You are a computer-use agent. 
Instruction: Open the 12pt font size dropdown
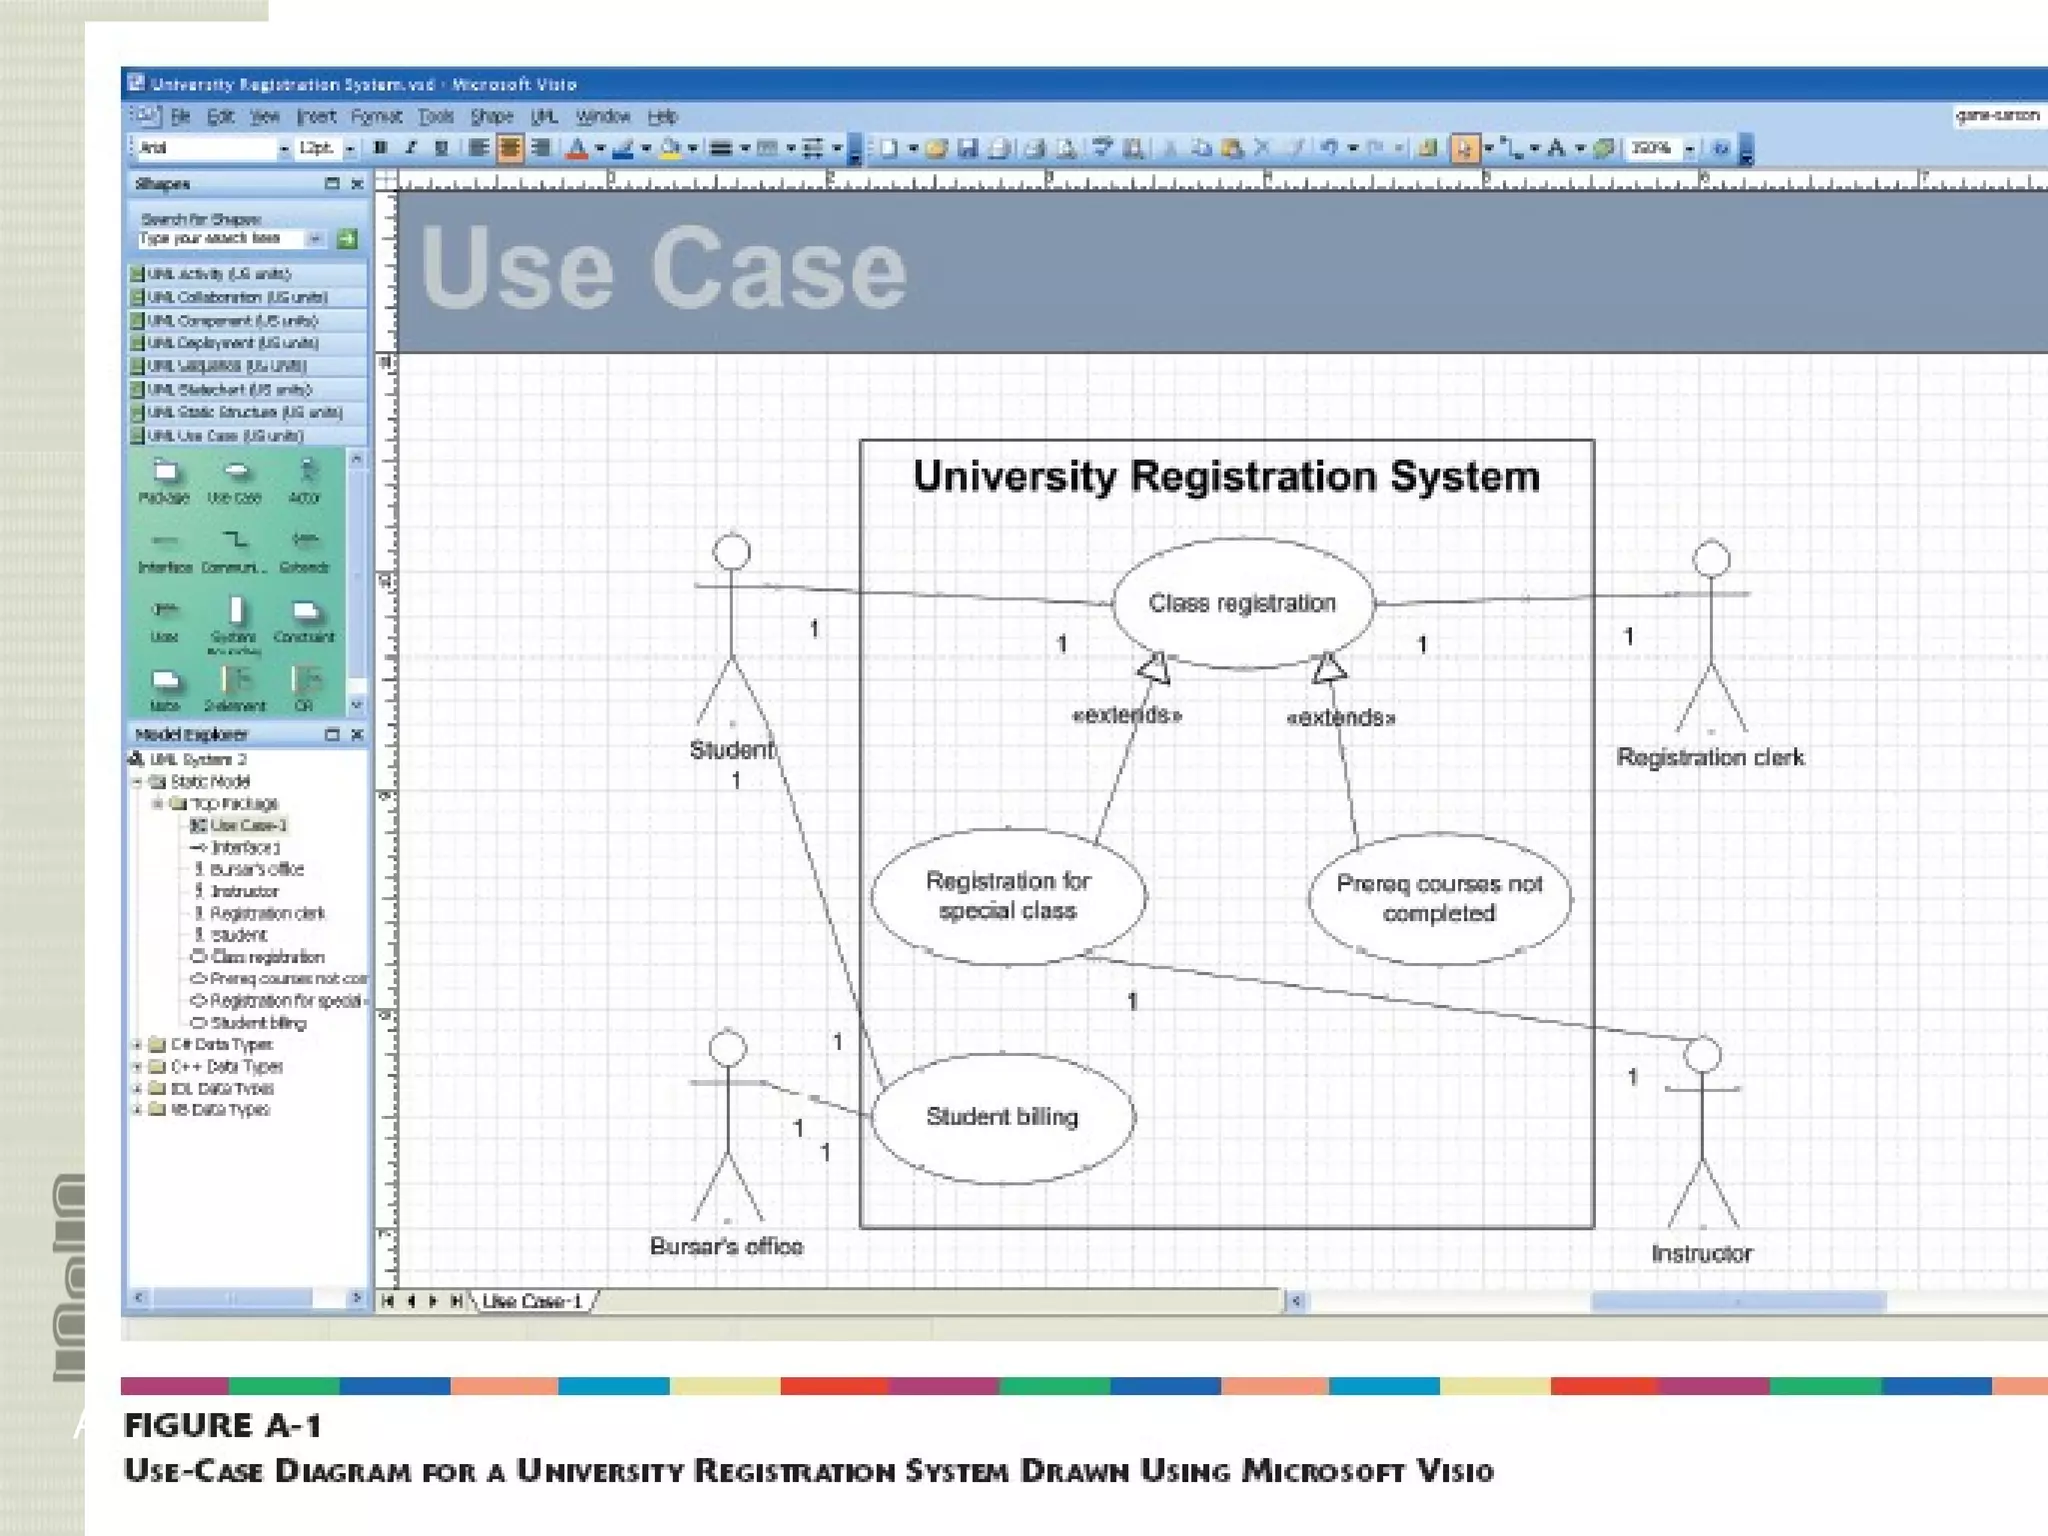350,149
